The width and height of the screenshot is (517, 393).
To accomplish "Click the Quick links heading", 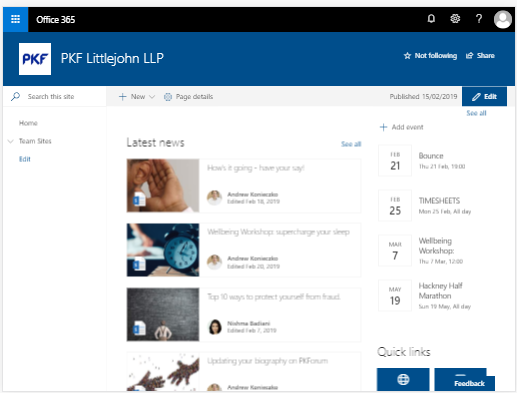I will pos(404,352).
